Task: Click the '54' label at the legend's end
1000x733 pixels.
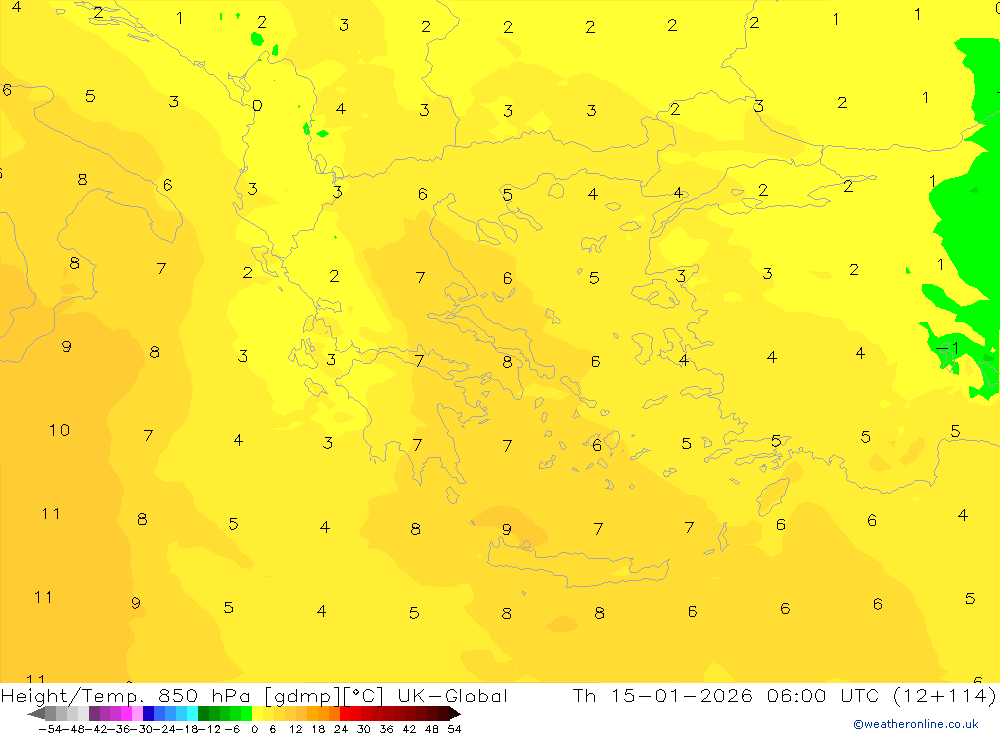Action: [454, 729]
